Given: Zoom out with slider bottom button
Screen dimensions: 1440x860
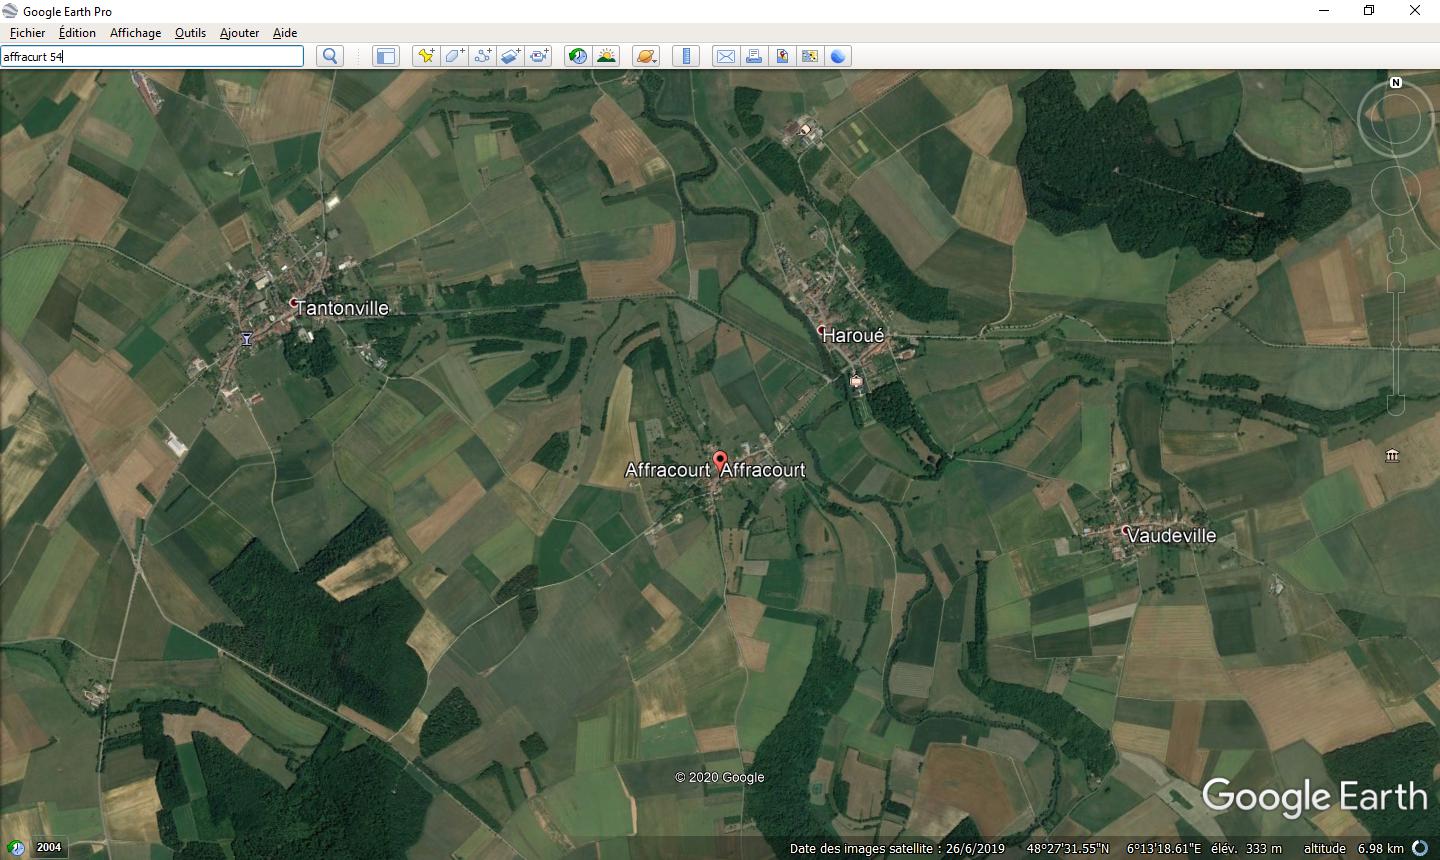Looking at the screenshot, I should click(x=1396, y=405).
